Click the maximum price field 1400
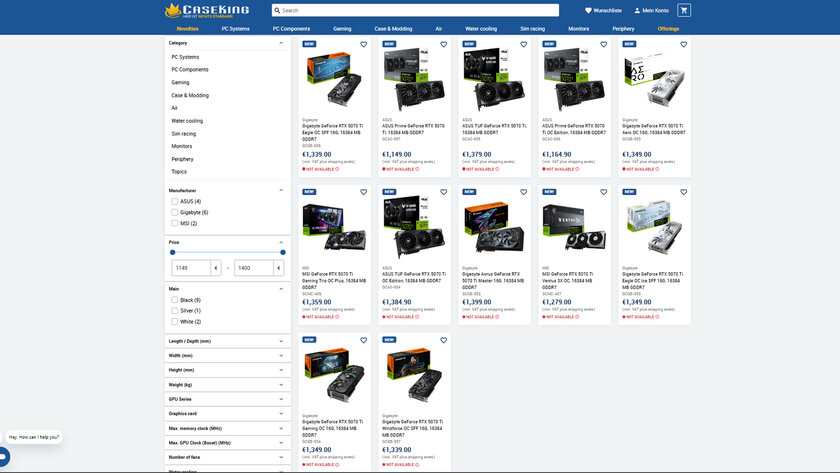The height and width of the screenshot is (473, 840). click(254, 268)
